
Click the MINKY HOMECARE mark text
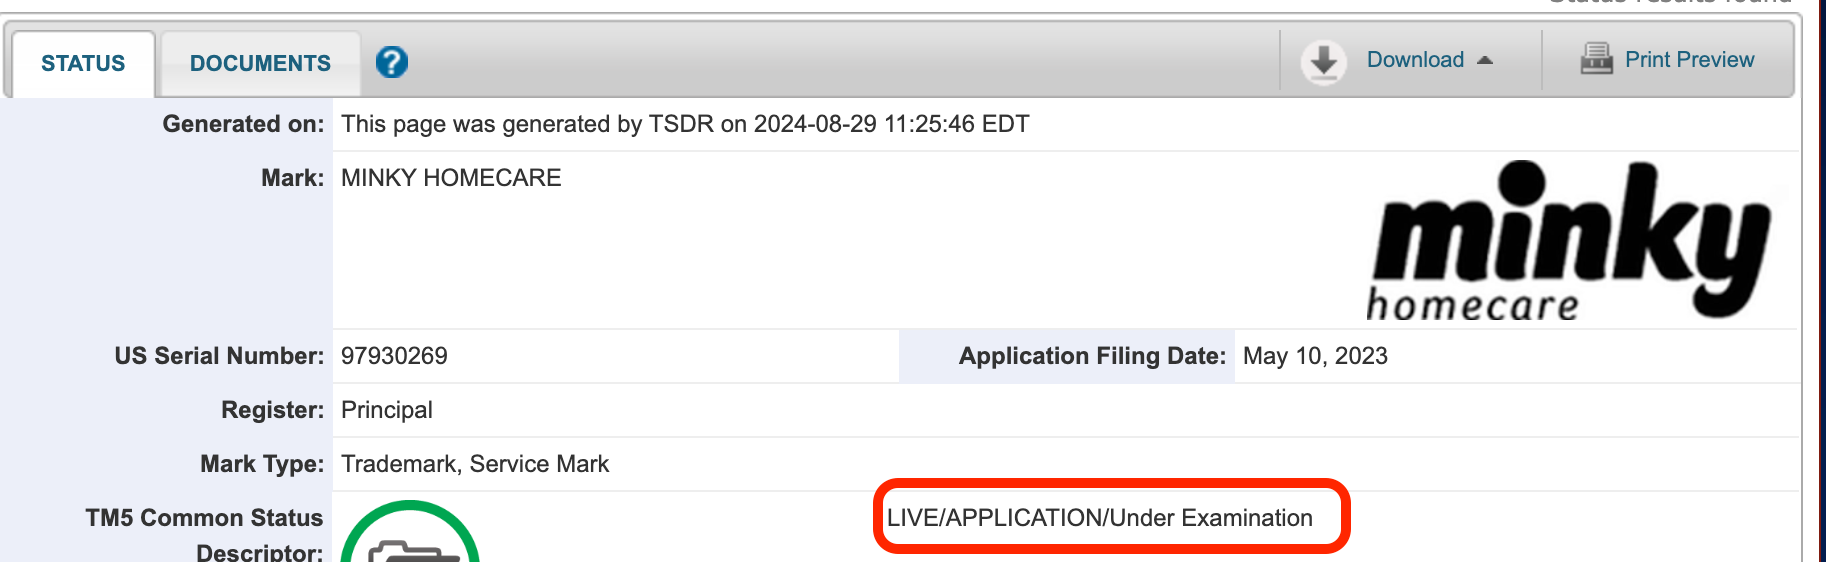(451, 178)
